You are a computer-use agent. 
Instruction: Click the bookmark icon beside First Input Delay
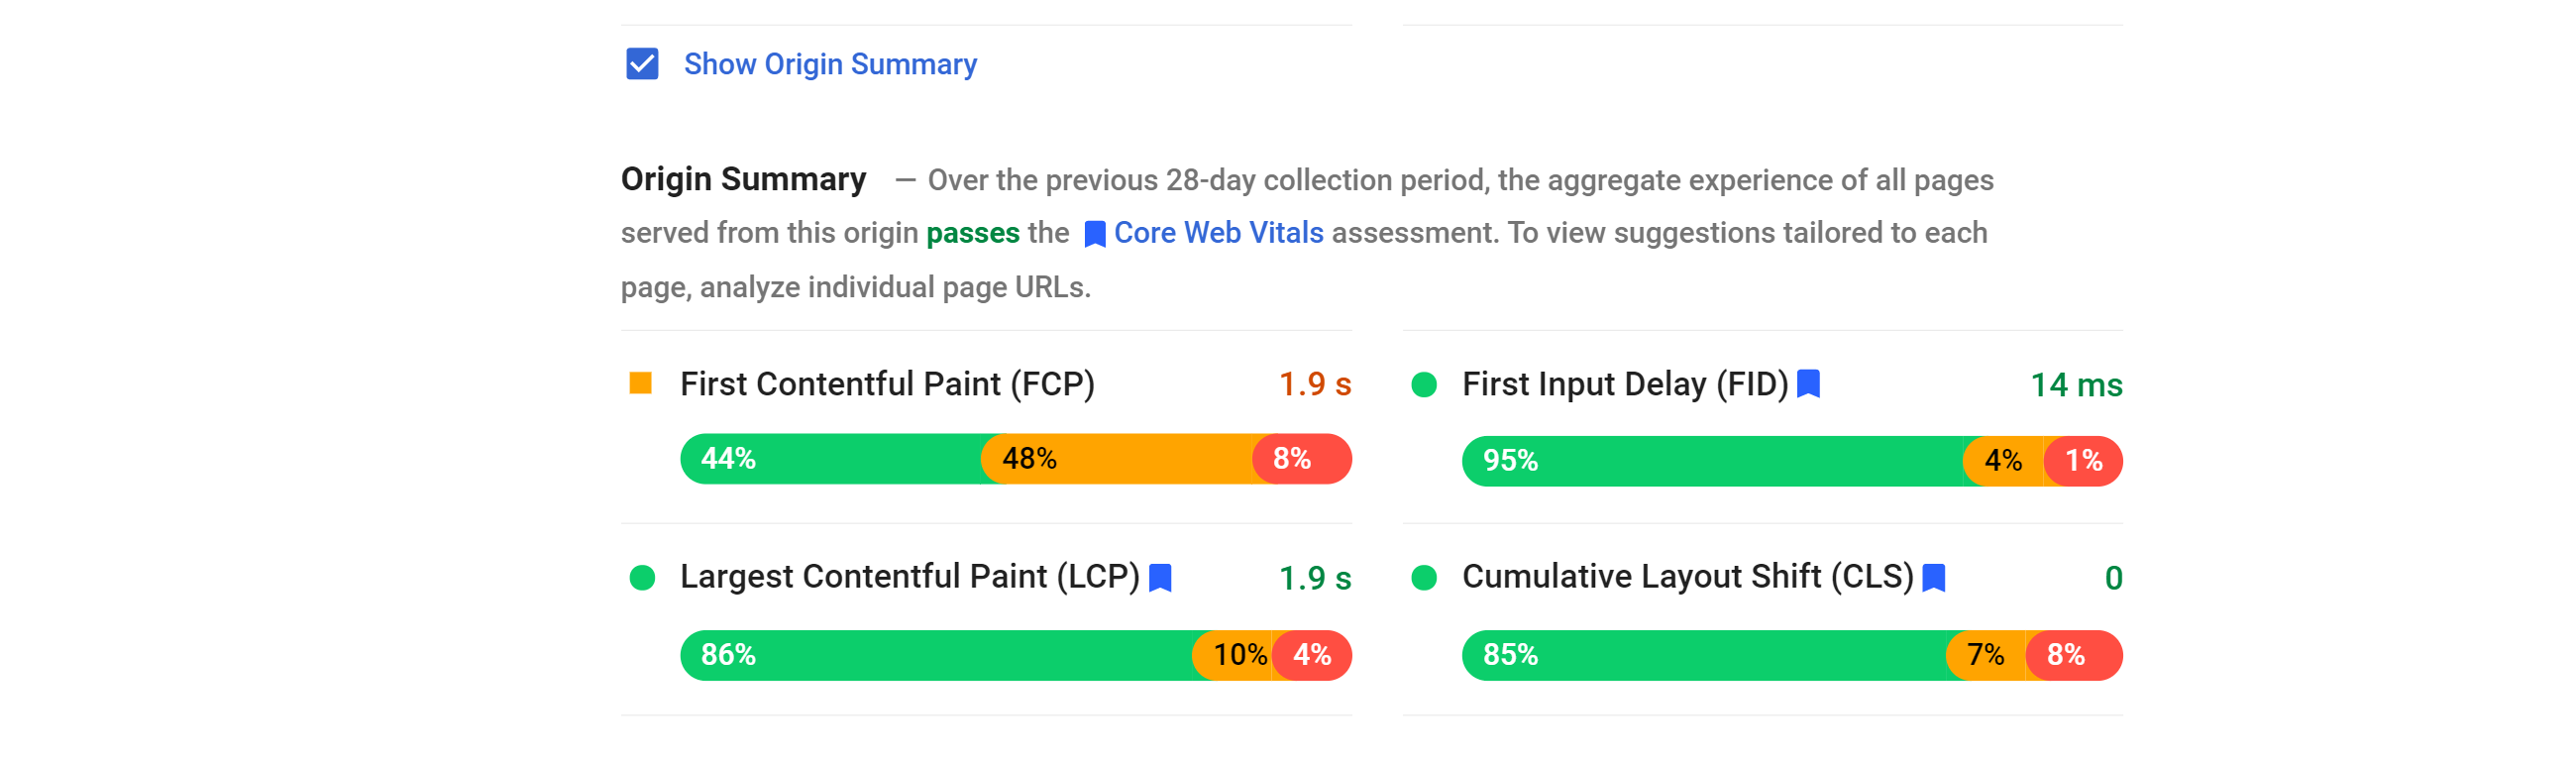(1808, 384)
